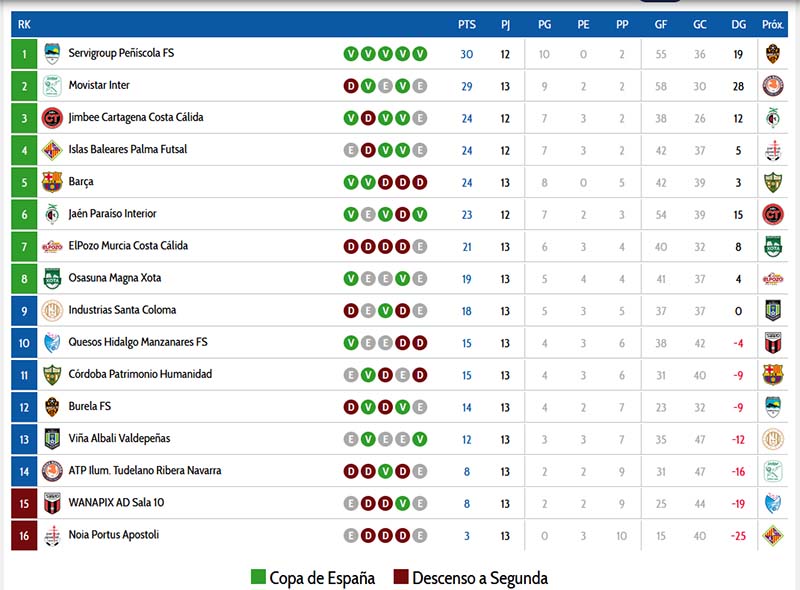Sort table by PP column header
800x590 pixels.
coord(622,24)
